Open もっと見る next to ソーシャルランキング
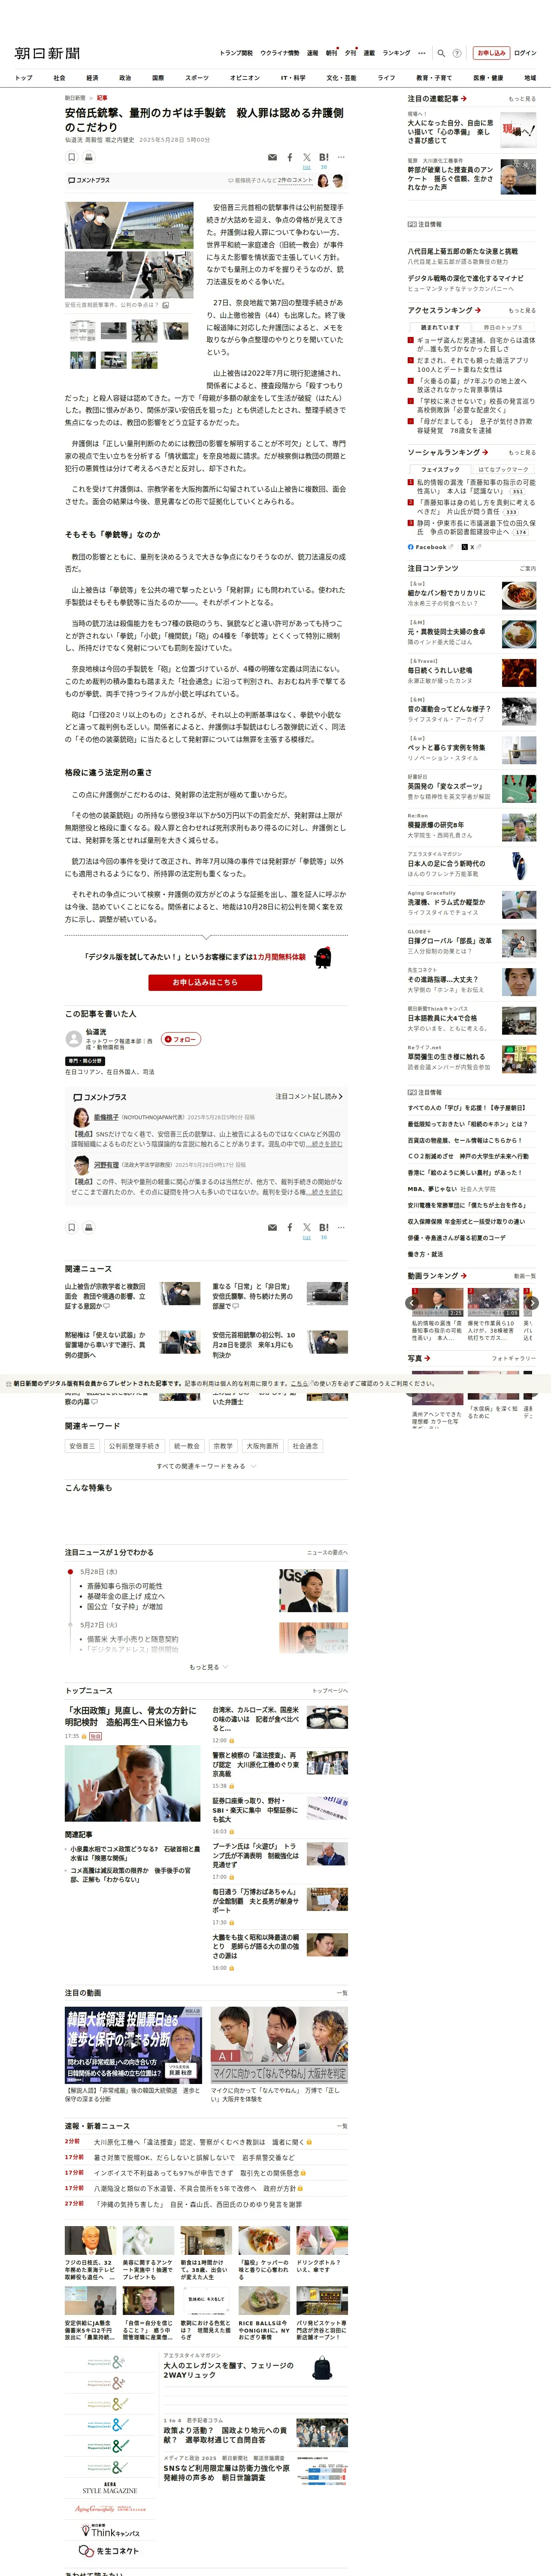Screen dimensions: 551x2576 522,452
